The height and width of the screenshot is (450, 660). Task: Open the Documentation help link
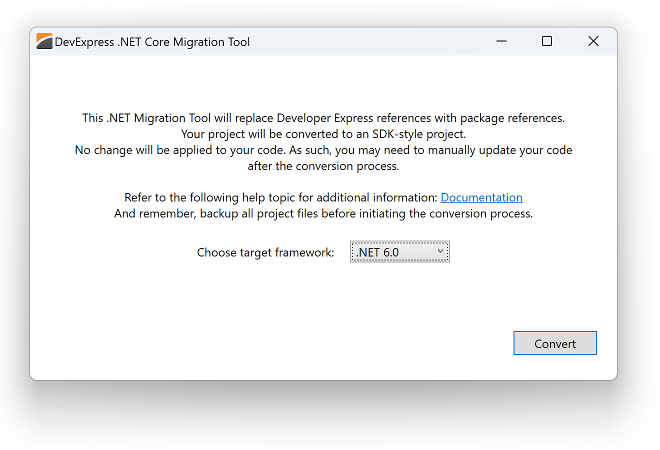point(482,197)
